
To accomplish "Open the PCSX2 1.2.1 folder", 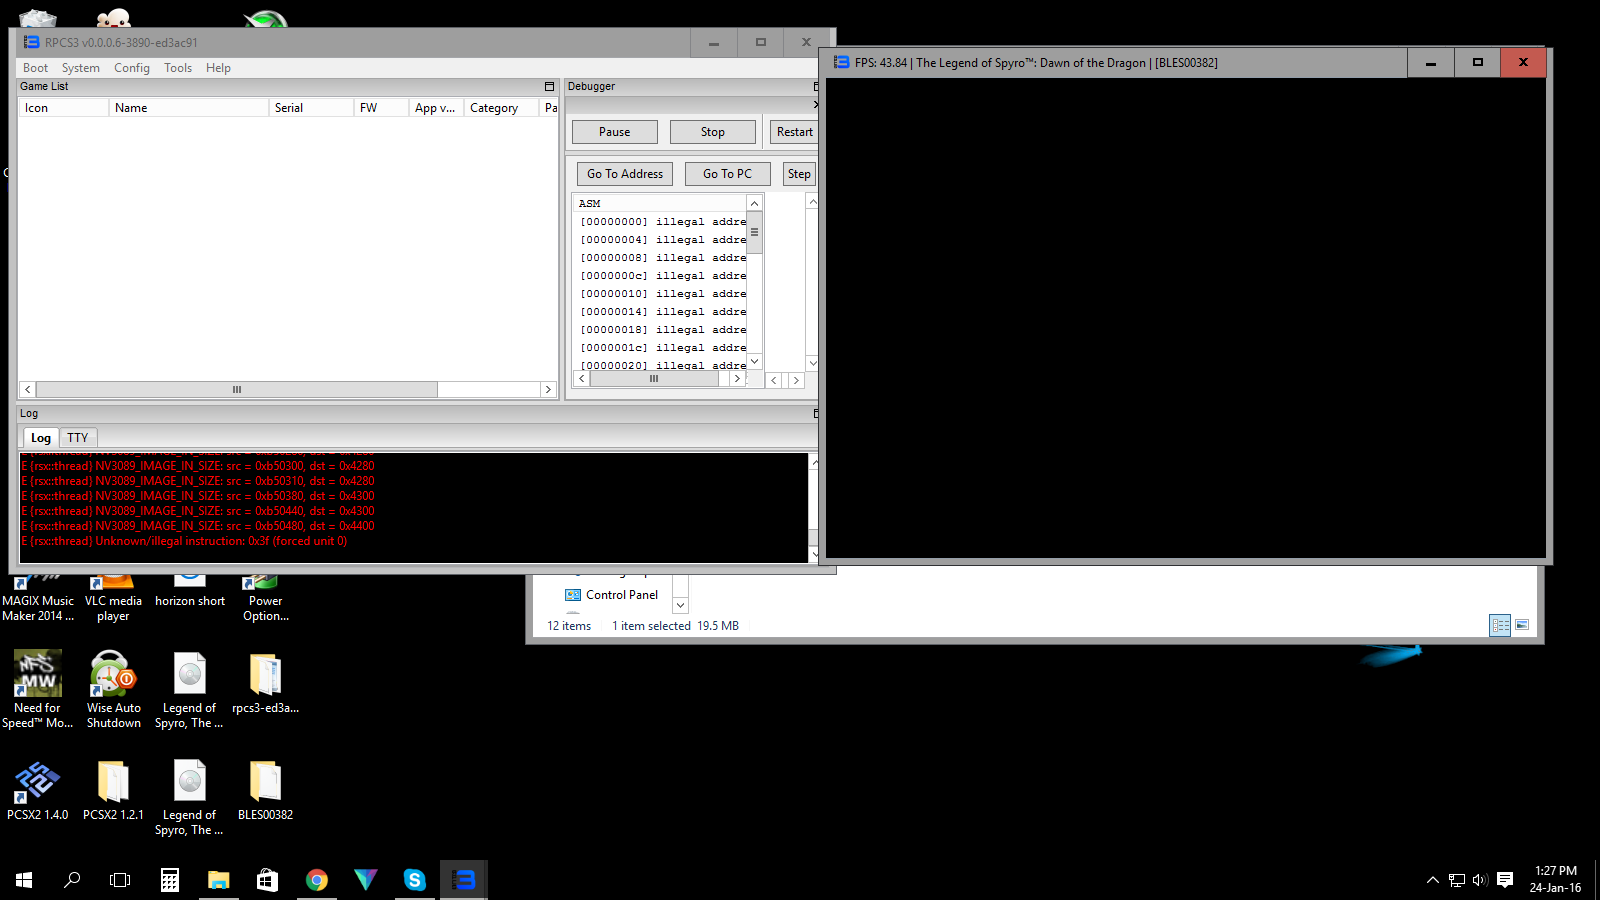I will coord(113,790).
